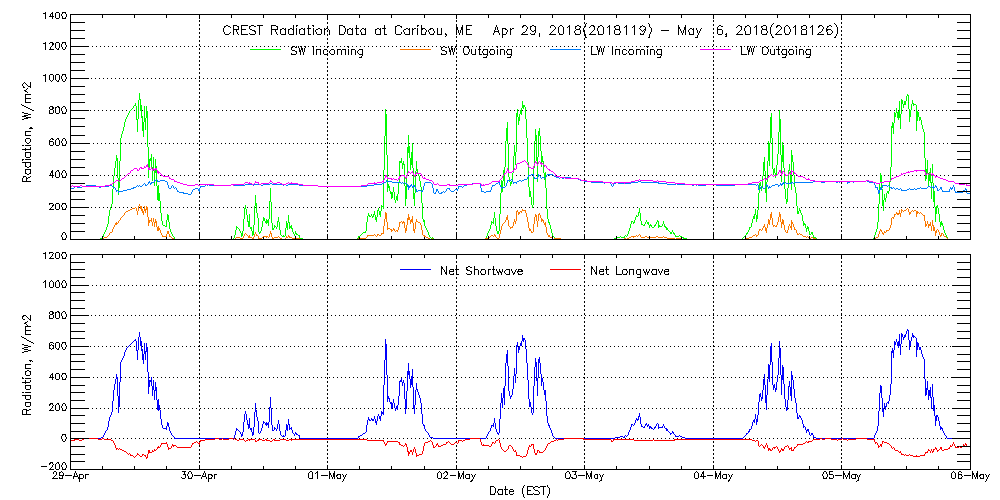Click the 02-May x-axis date label
The image size is (1000, 500).
coord(456,477)
